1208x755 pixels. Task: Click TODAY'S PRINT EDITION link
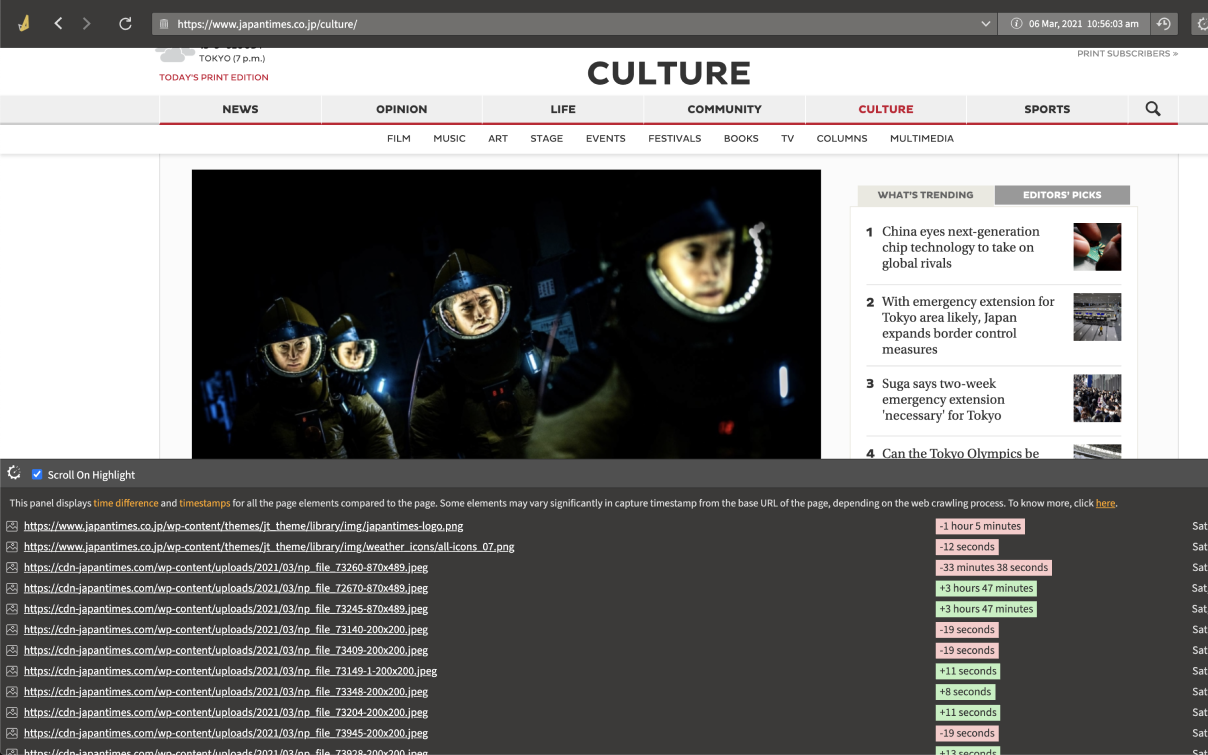pos(214,77)
